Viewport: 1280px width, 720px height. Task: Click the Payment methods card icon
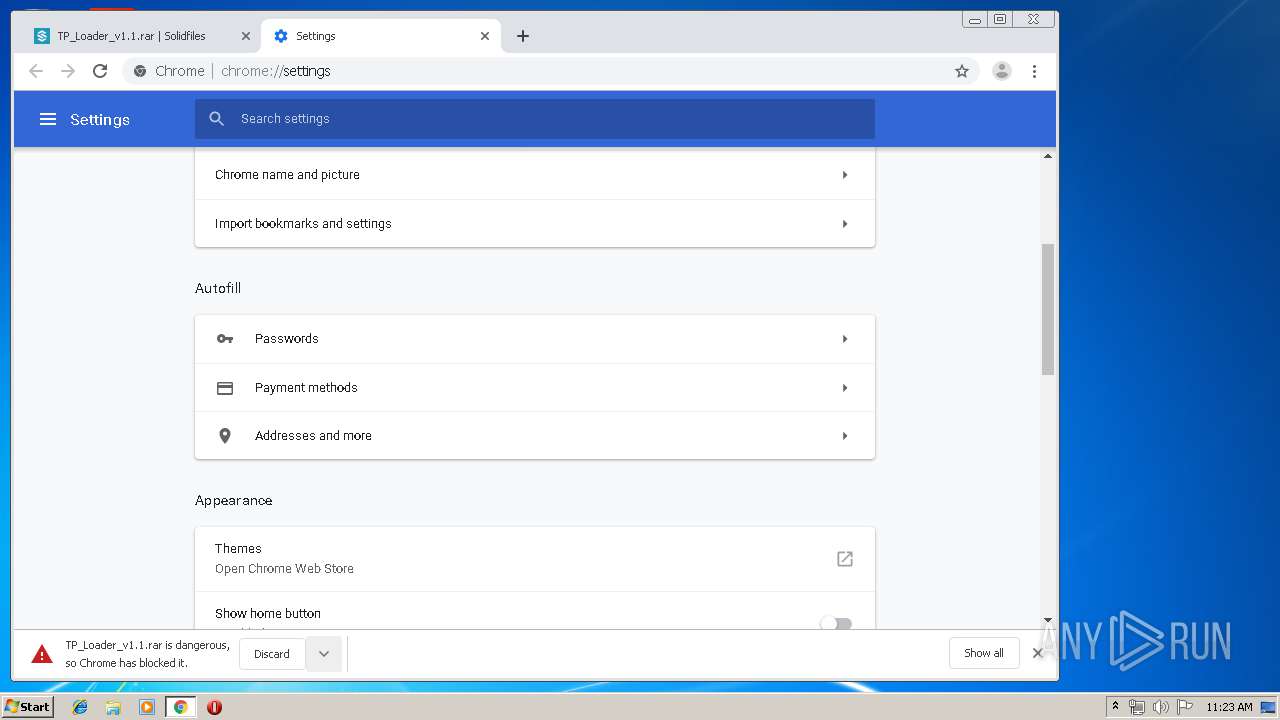(x=225, y=388)
